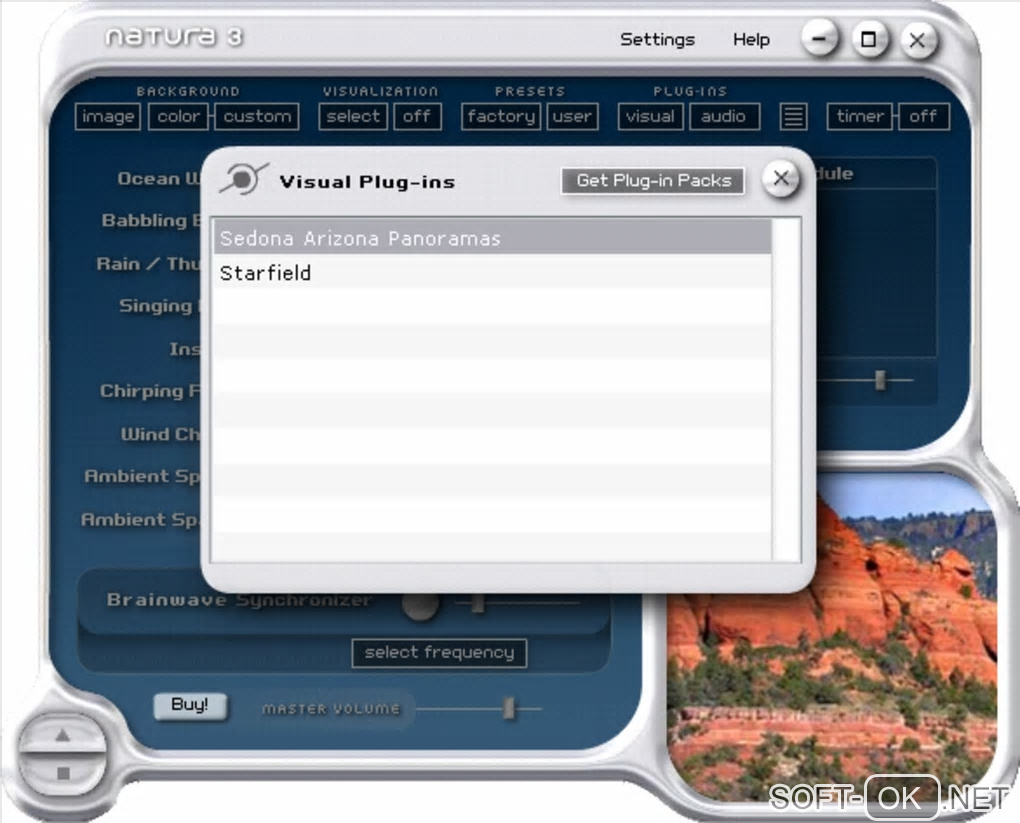Click the list icon beside audio

pyautogui.click(x=794, y=117)
